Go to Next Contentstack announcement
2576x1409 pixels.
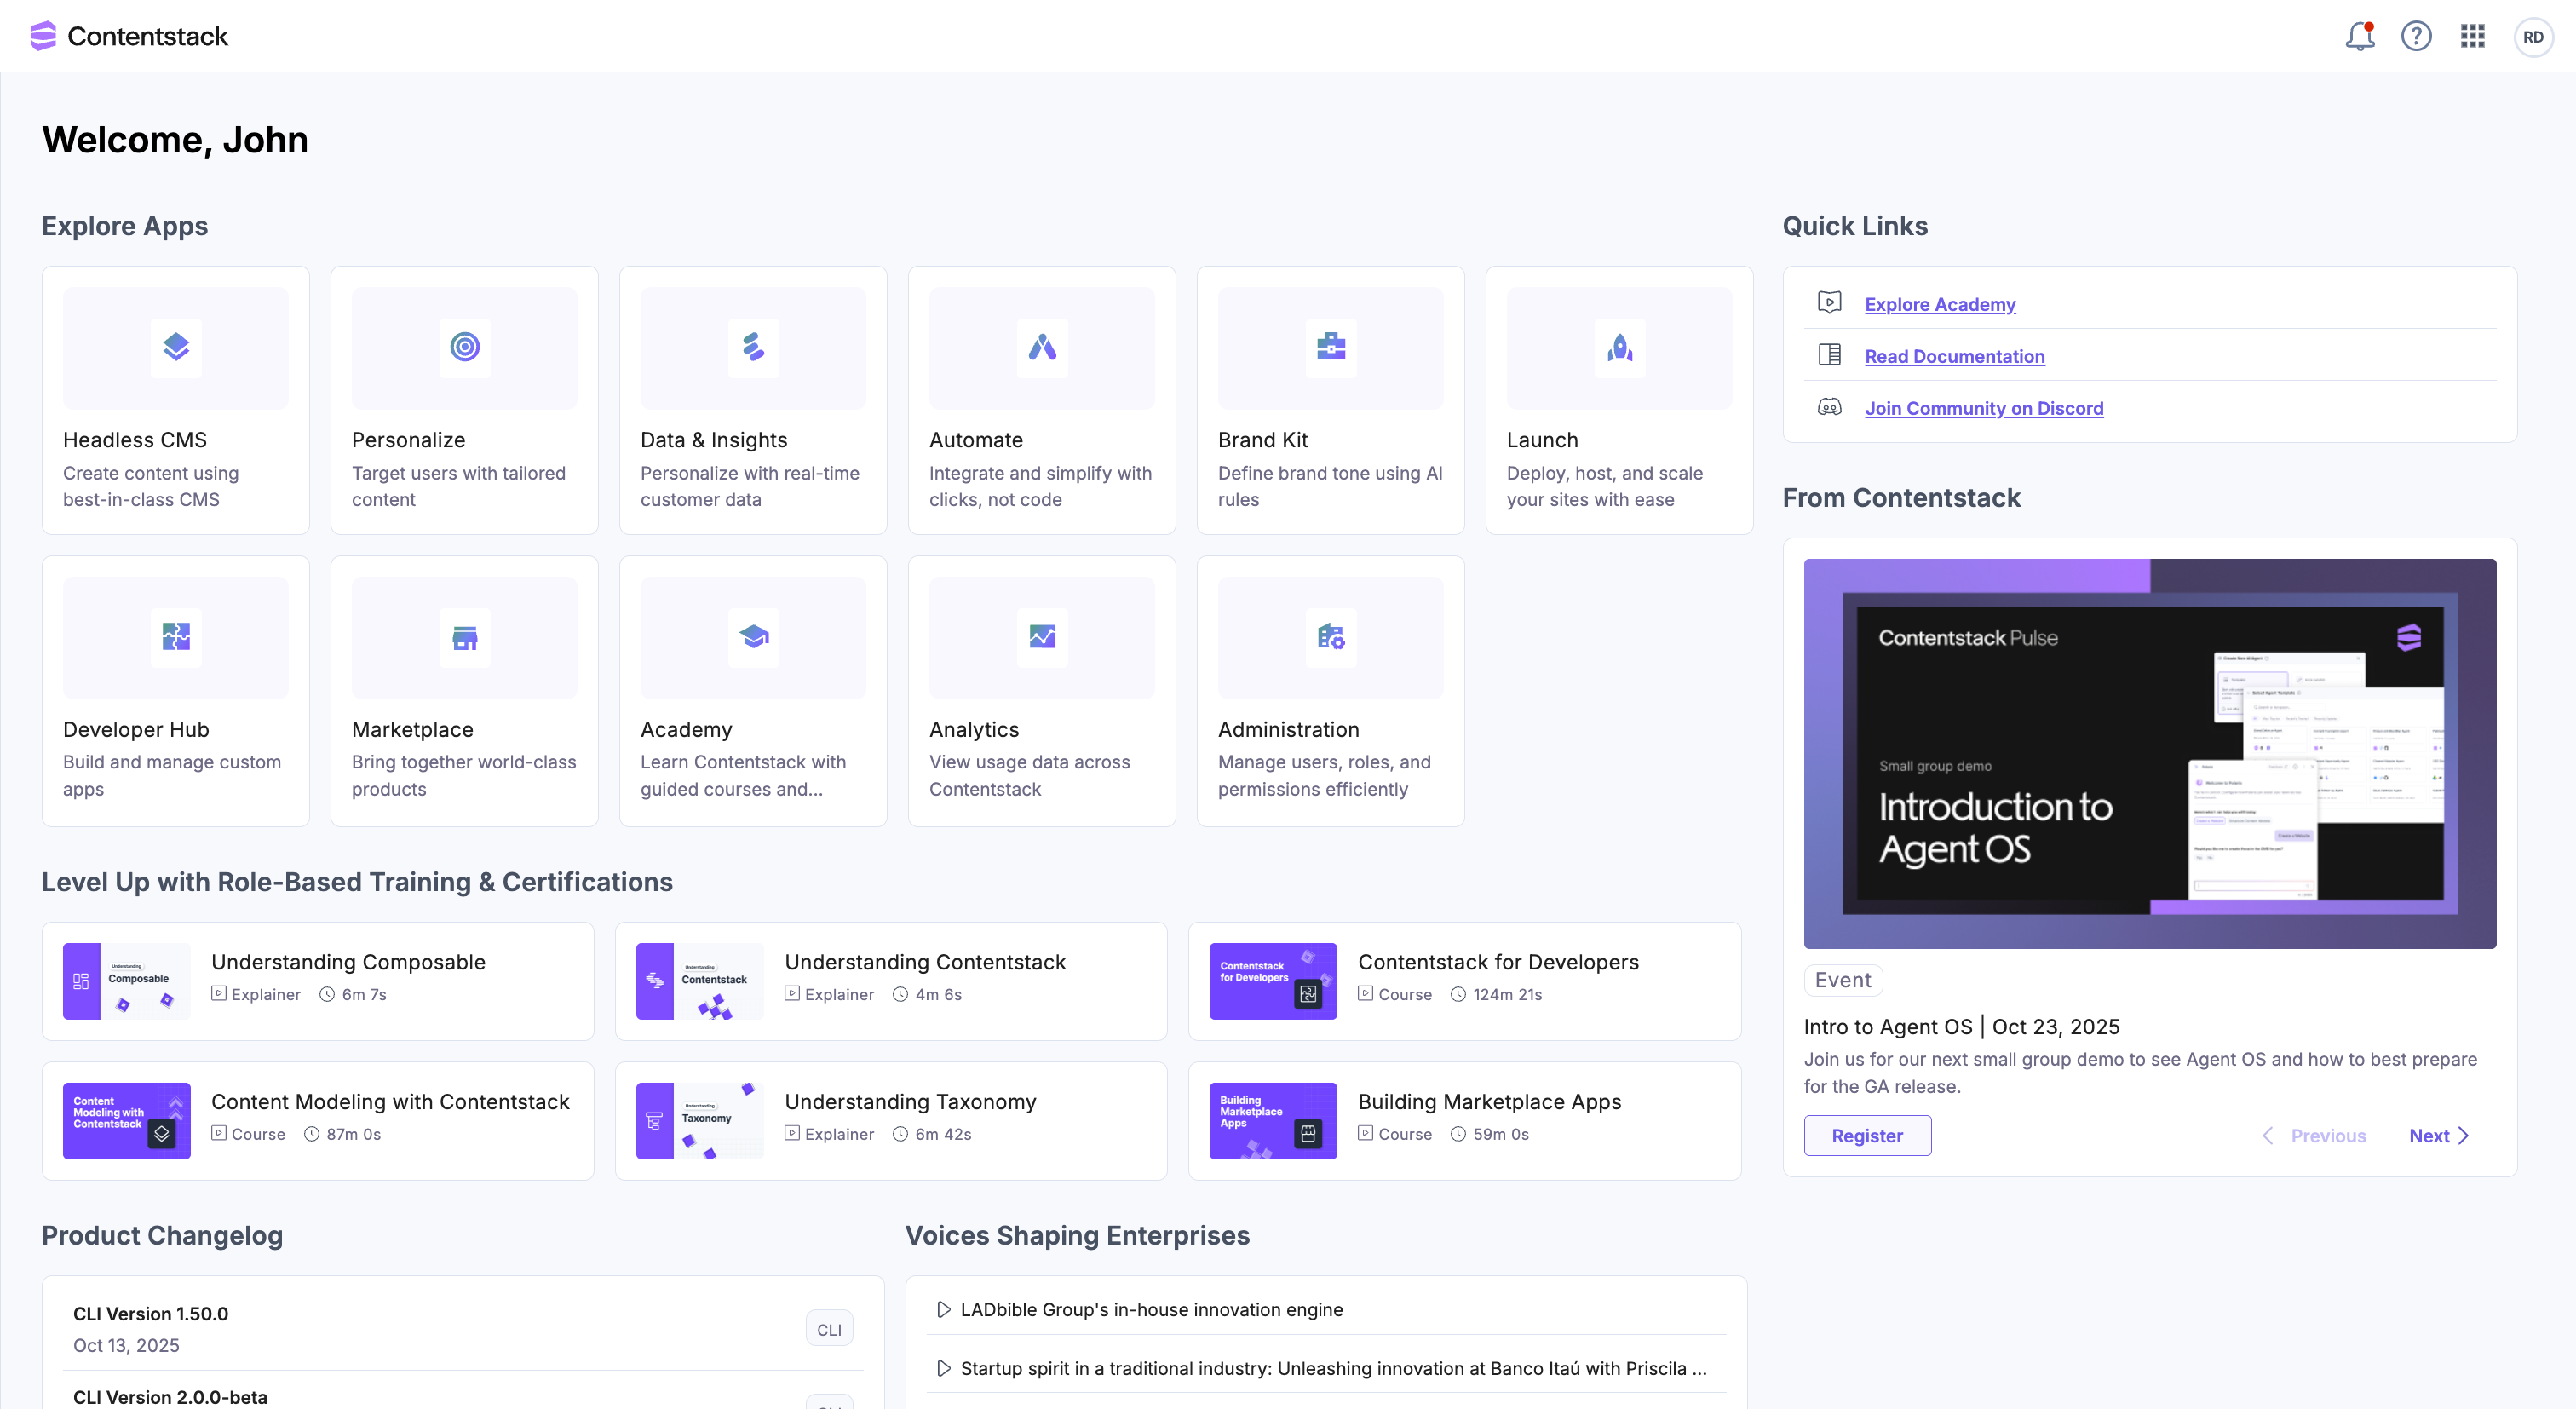2438,1135
